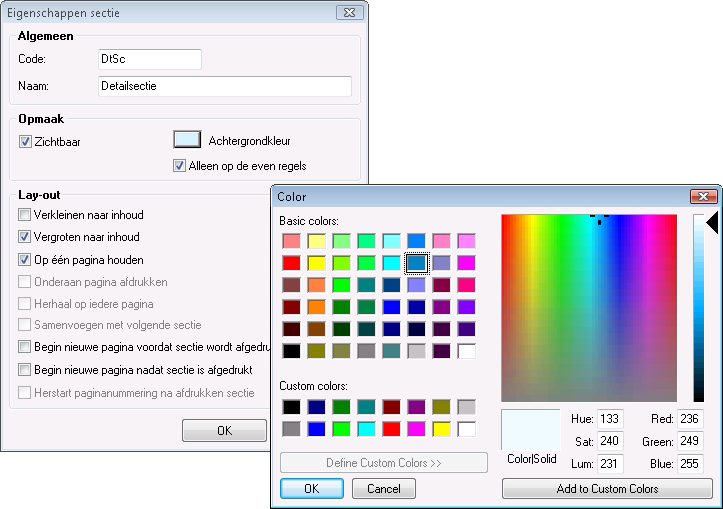The width and height of the screenshot is (723, 509).
Task: Toggle Alleen op de even regels checkbox
Action: click(179, 166)
